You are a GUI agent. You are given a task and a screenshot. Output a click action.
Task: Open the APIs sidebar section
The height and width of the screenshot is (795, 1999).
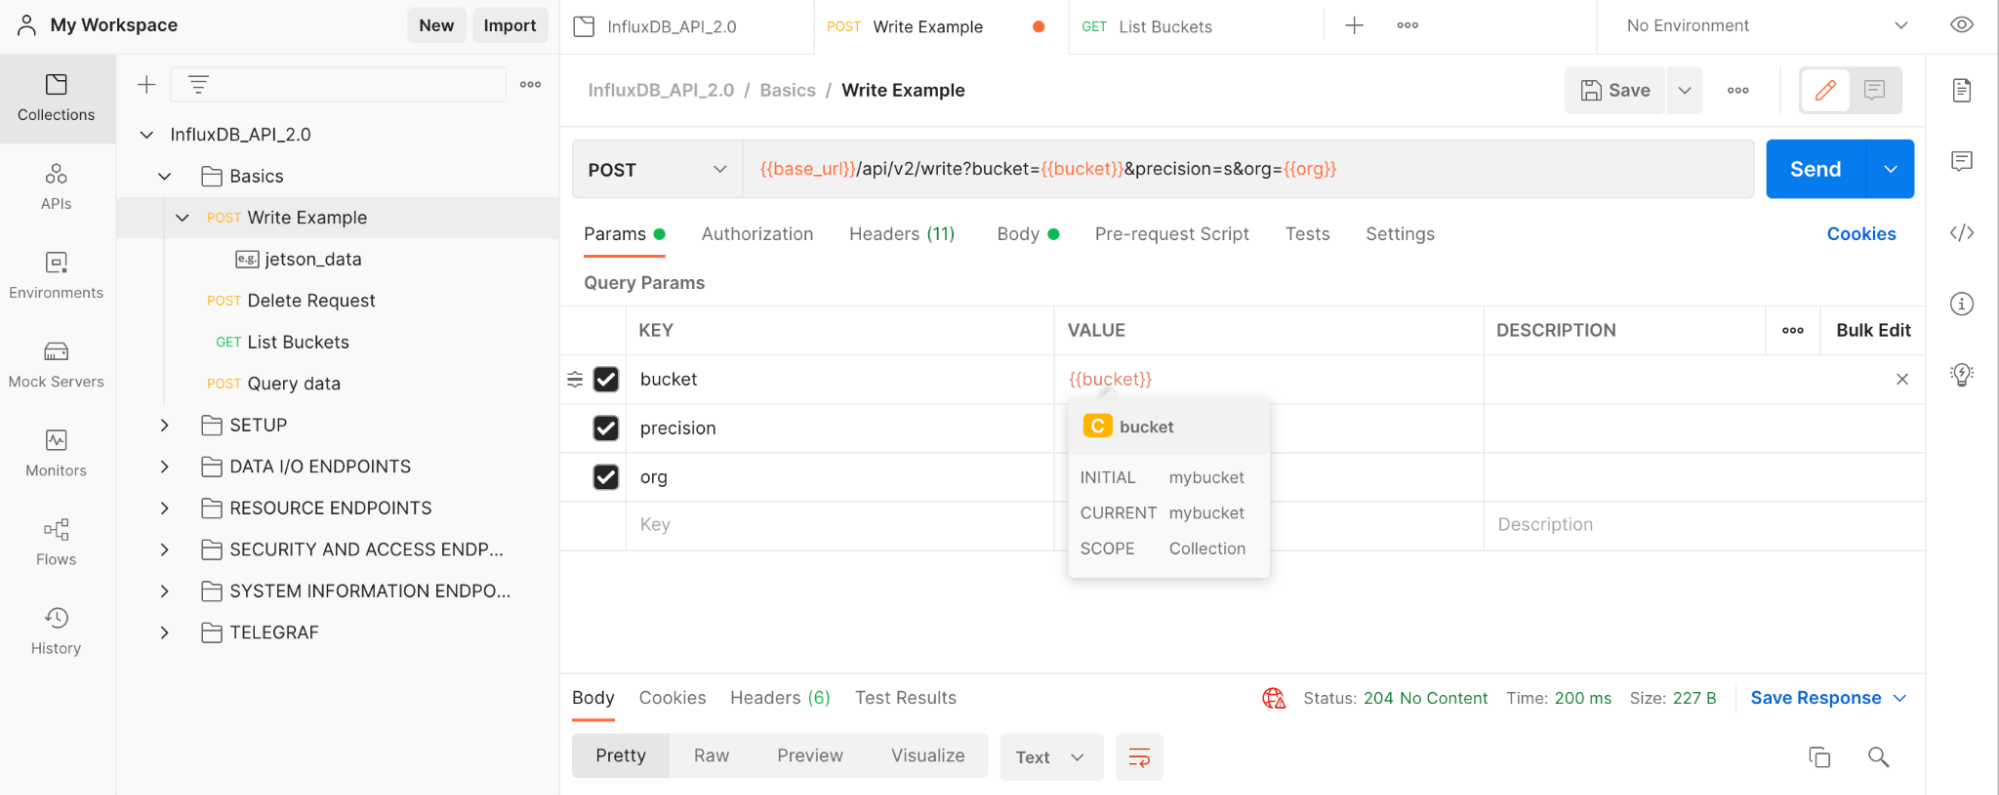tap(56, 187)
